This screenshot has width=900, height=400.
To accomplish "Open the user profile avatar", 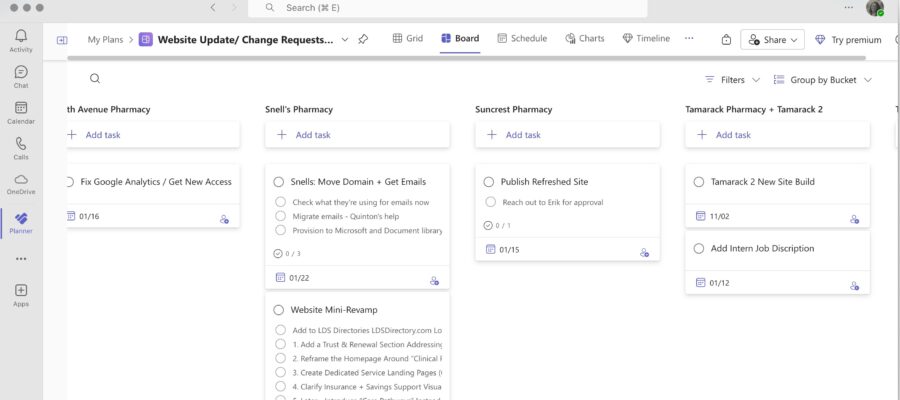I will tap(875, 7).
